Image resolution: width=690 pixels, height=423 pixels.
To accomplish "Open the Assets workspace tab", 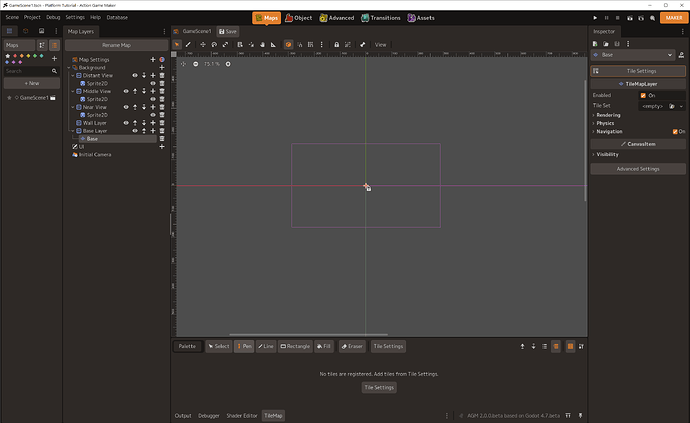I will (421, 18).
